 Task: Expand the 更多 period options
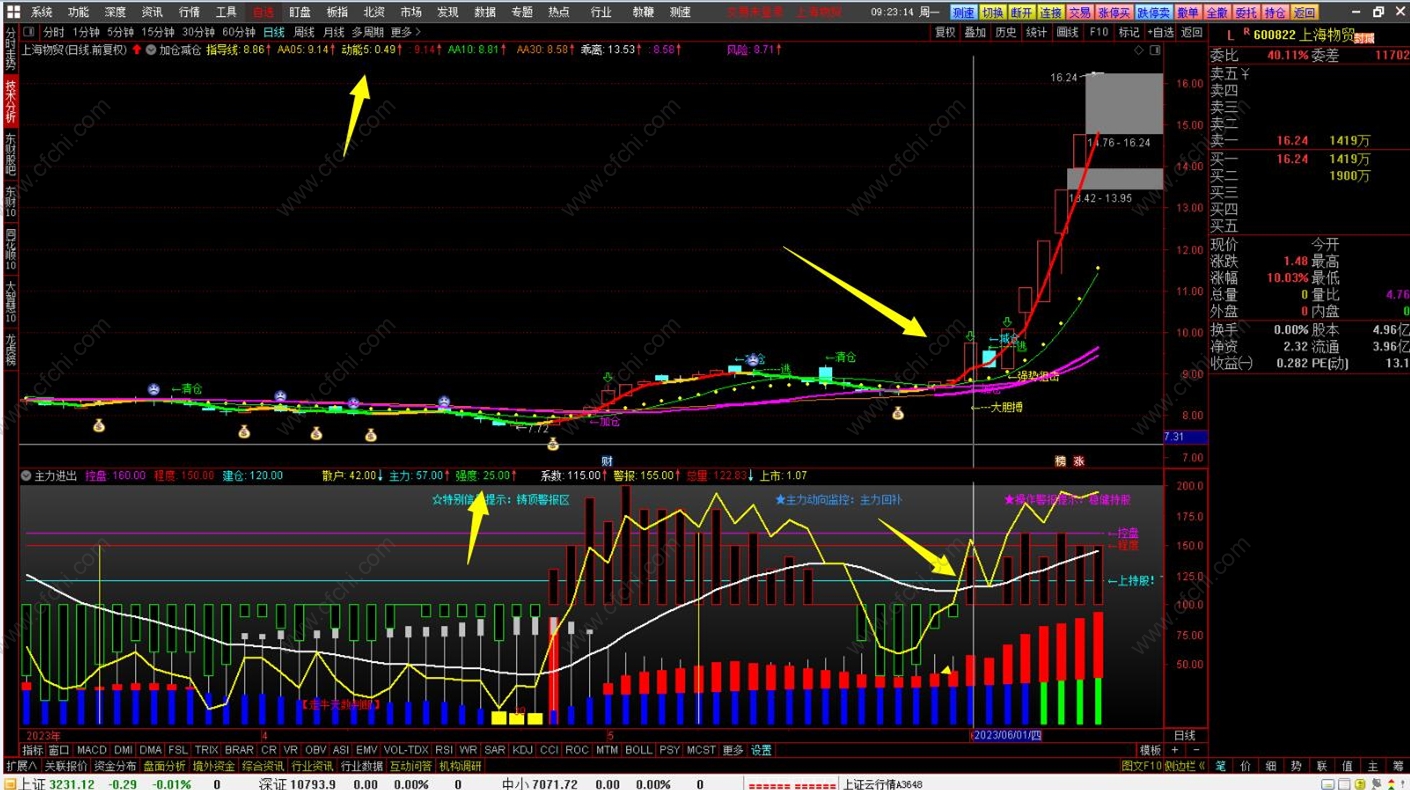(405, 32)
